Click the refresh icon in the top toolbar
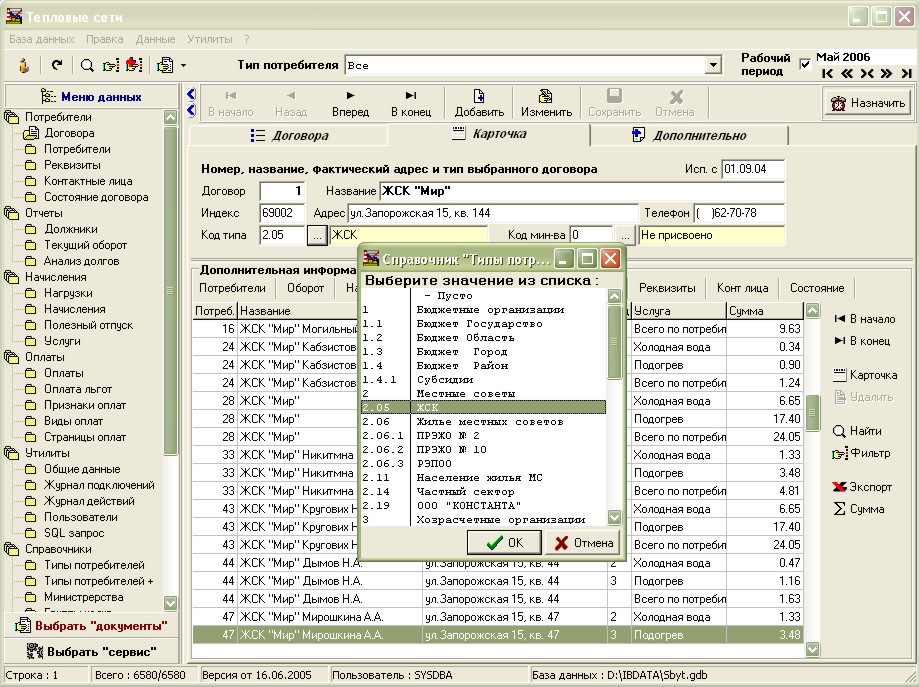 pos(57,65)
